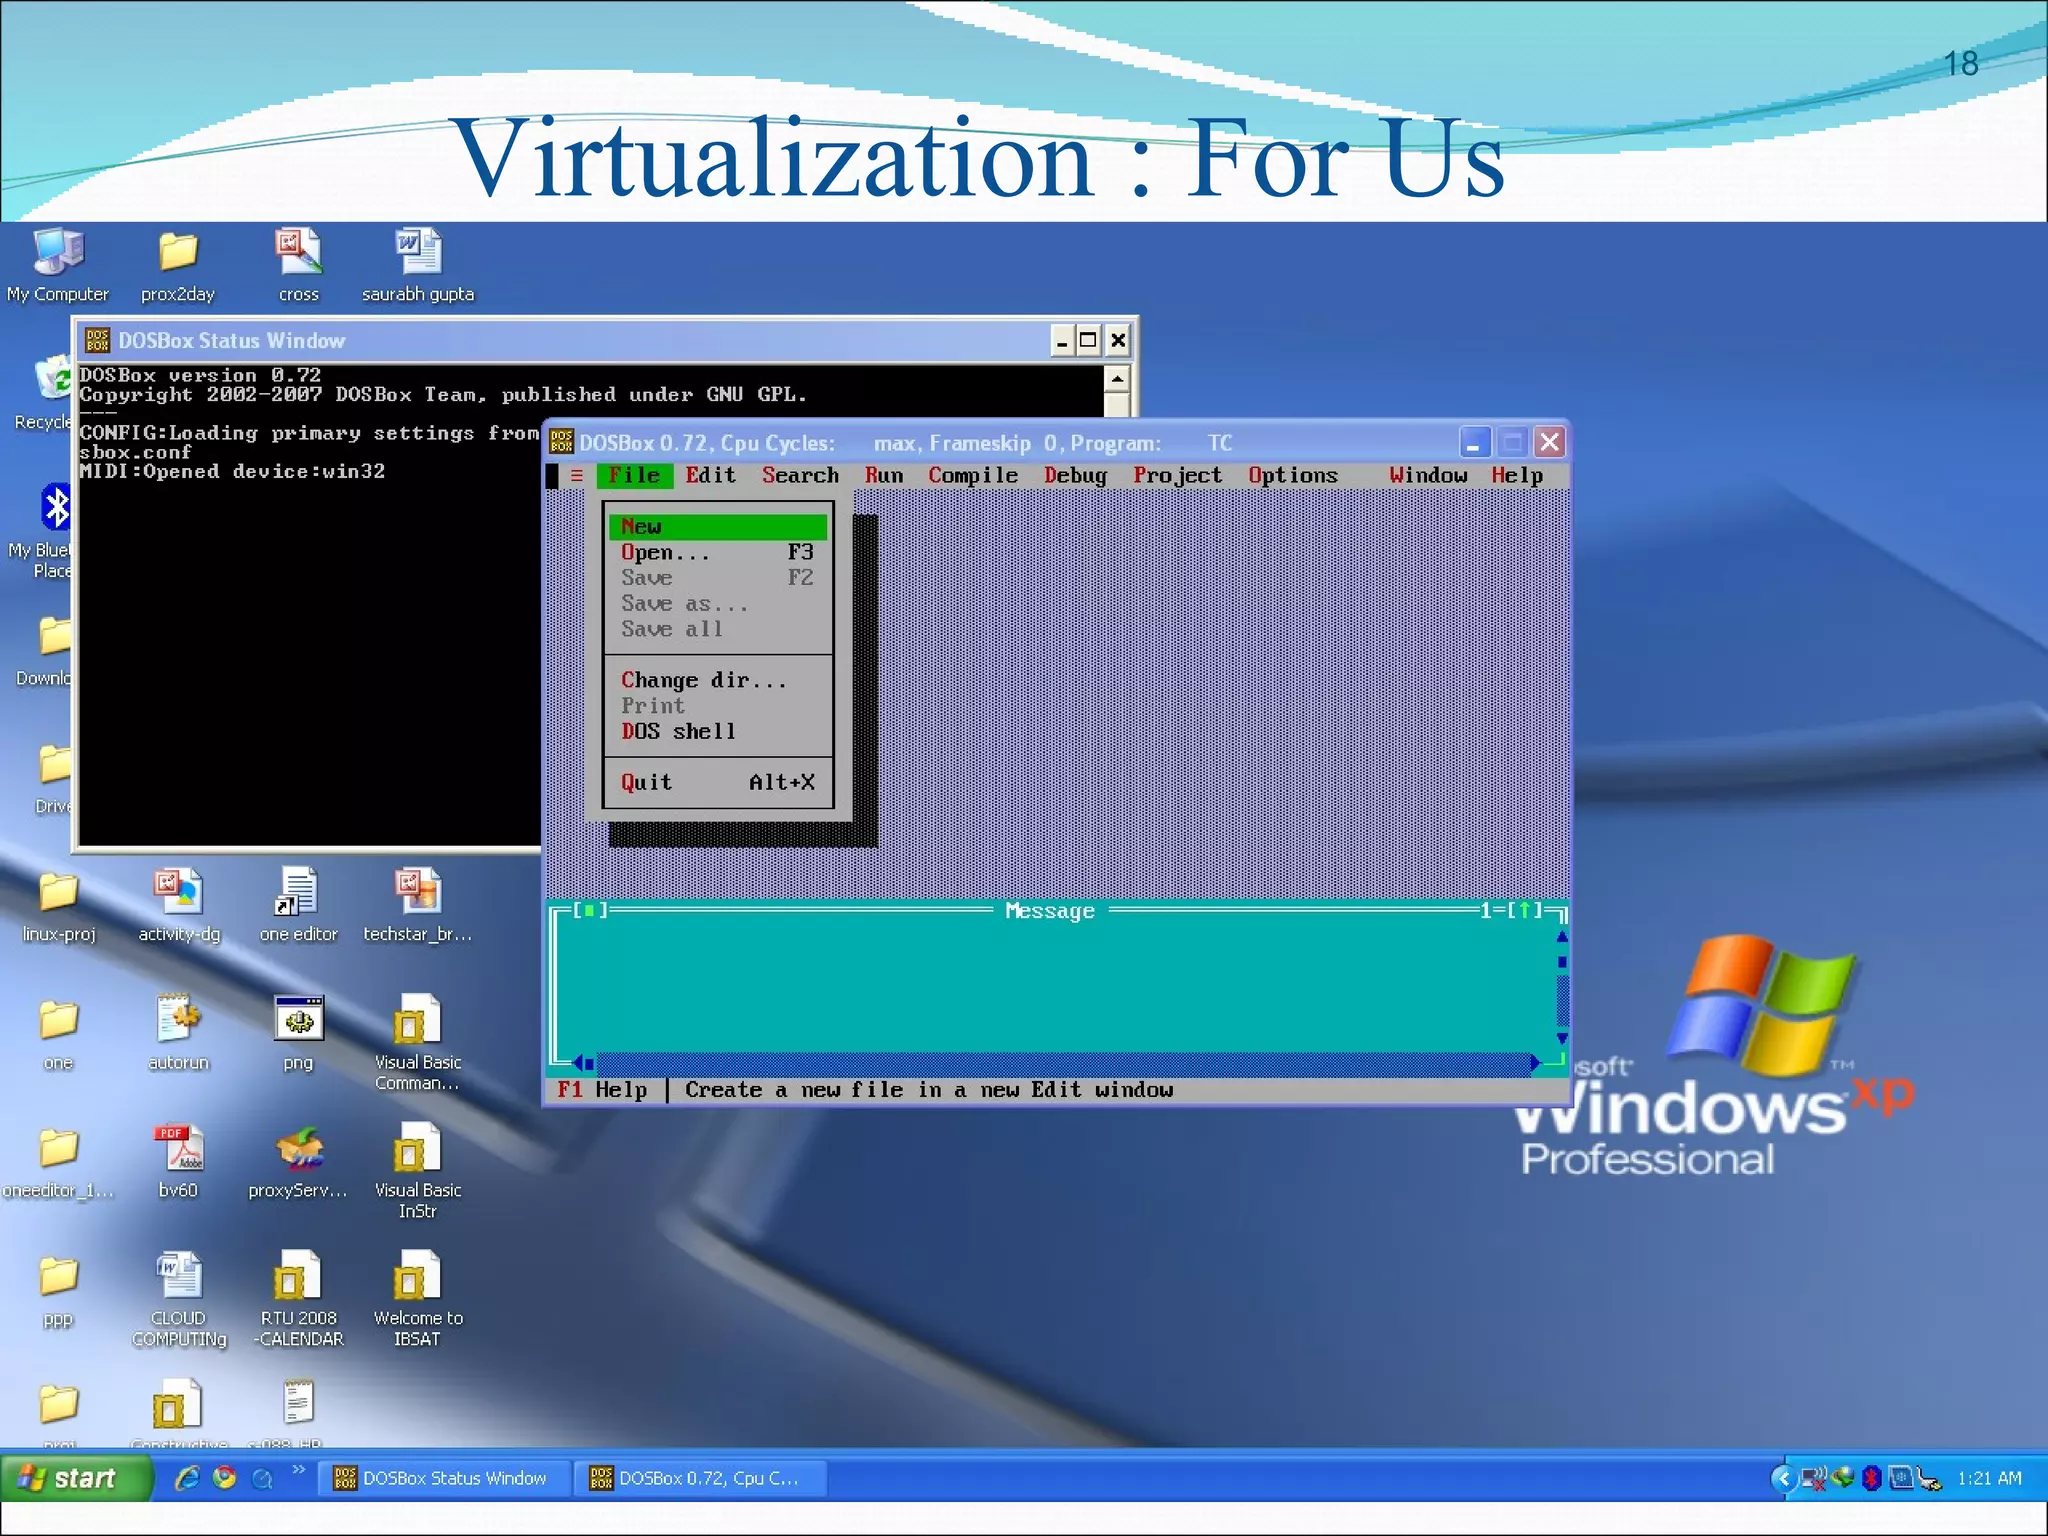Image resolution: width=2048 pixels, height=1536 pixels.
Task: Choose Change dir... from File menu
Action: point(718,681)
